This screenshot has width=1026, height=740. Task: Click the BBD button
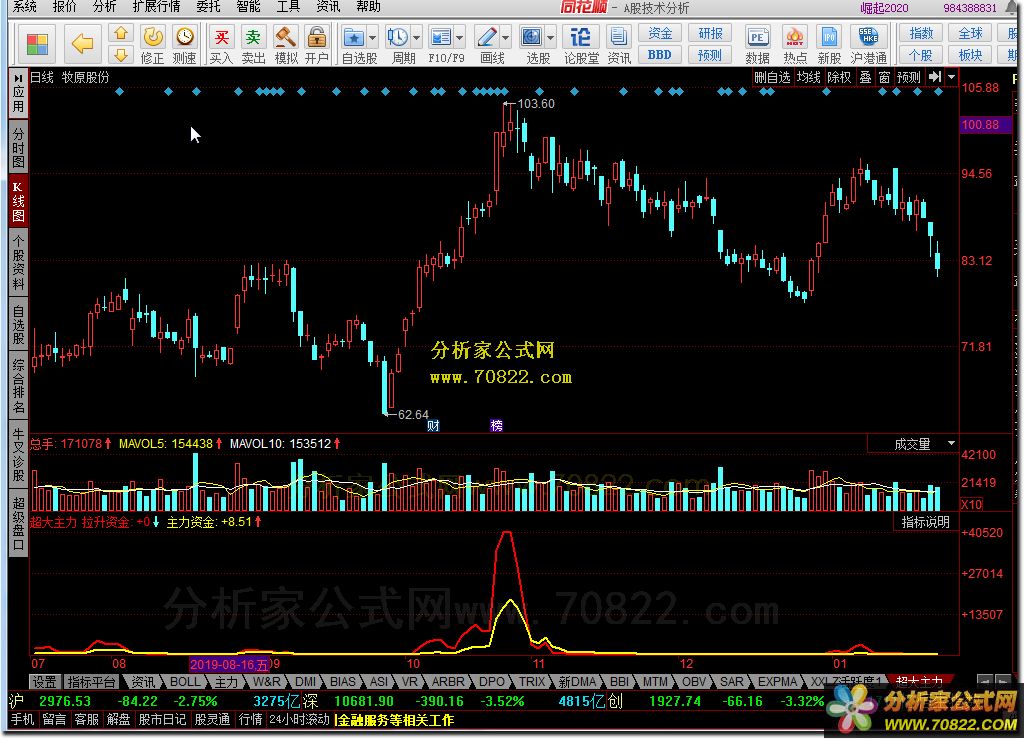pos(660,55)
